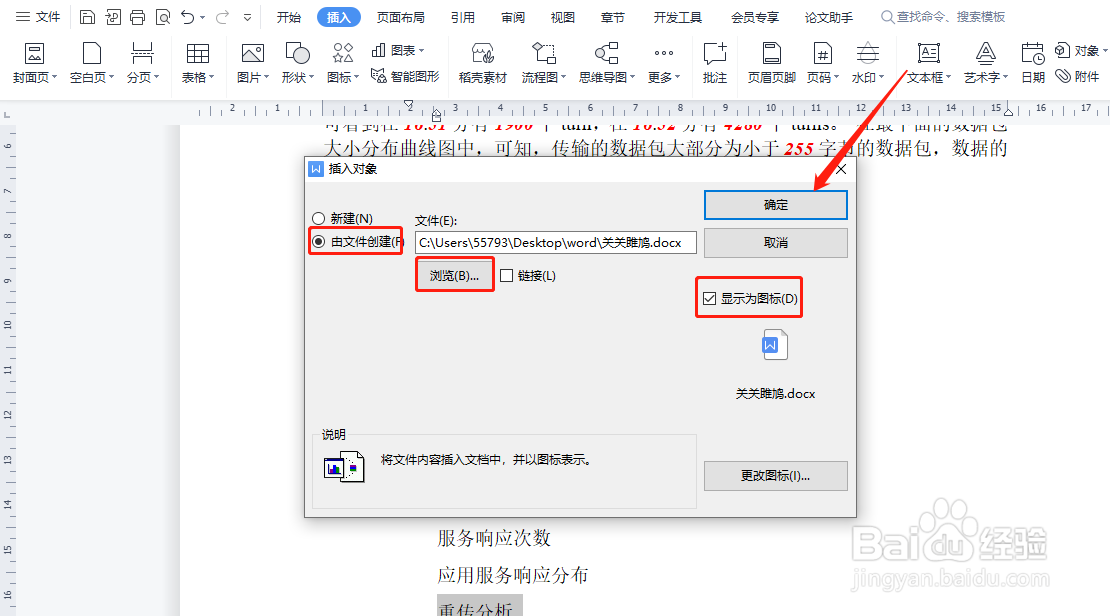
Task: Open the 文件 menu
Action: [38, 16]
